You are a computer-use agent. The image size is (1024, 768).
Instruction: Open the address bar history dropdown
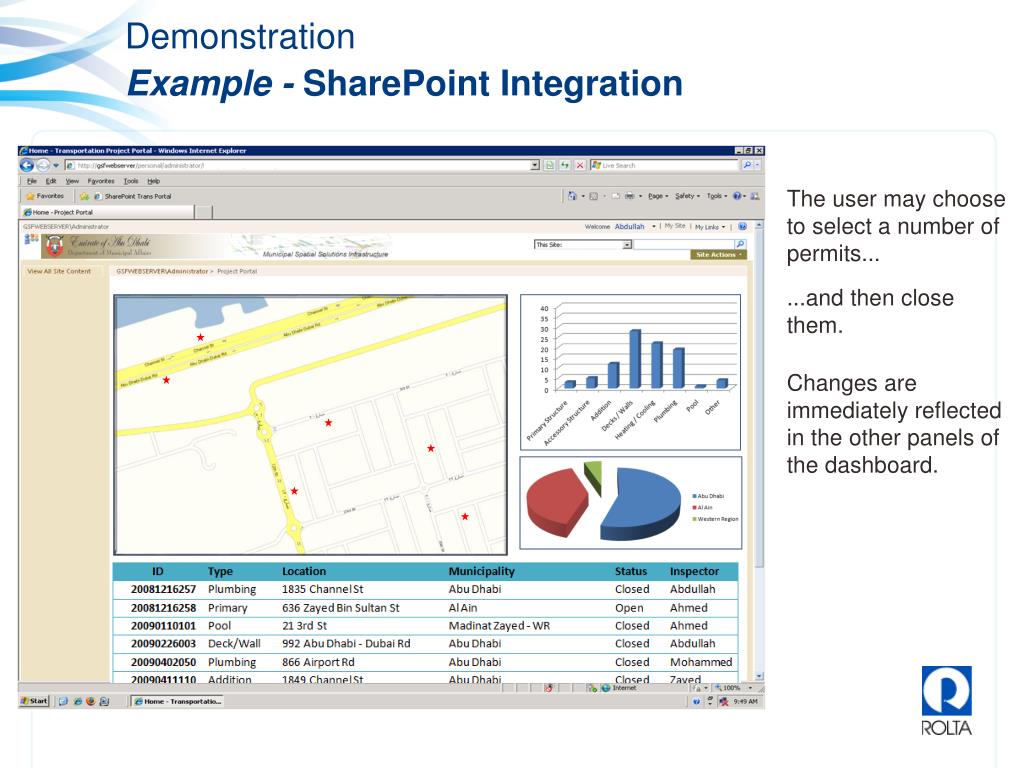pyautogui.click(x=535, y=165)
